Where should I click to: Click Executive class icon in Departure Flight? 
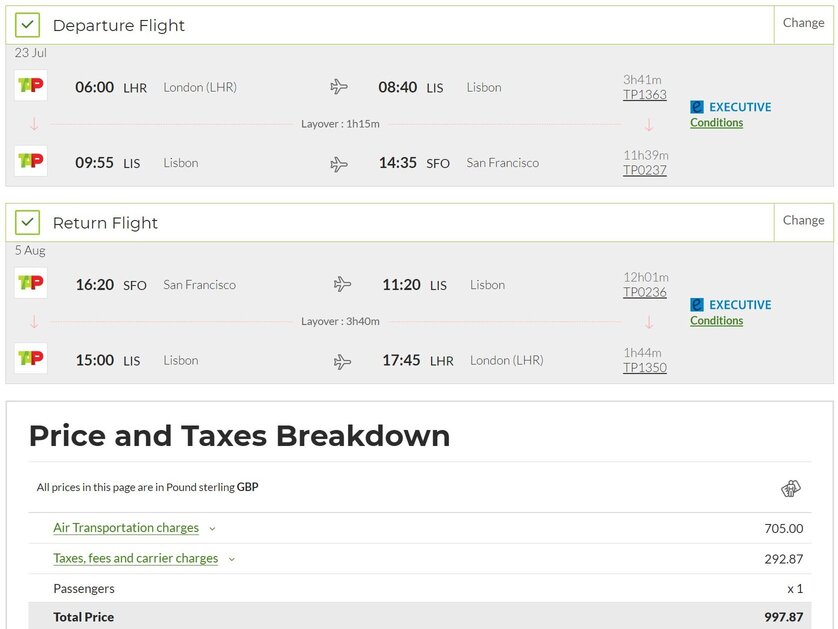coord(697,107)
